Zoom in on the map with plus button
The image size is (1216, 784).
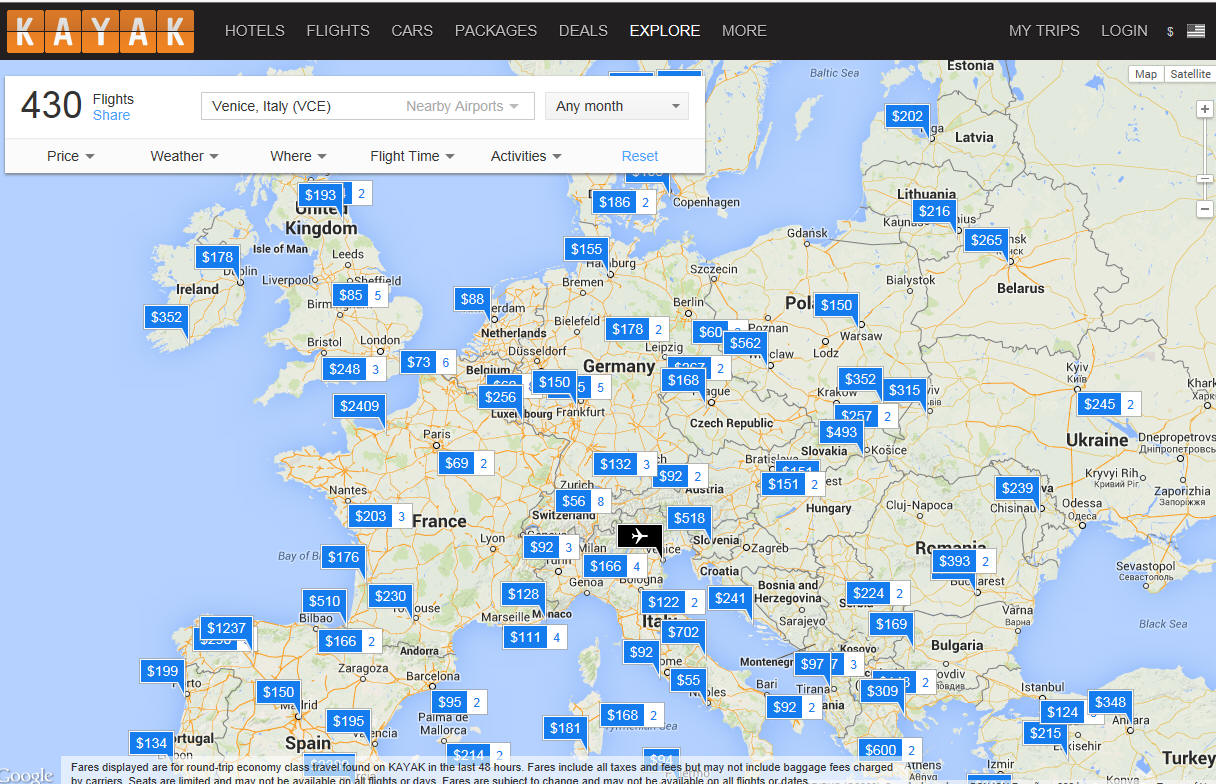pos(1206,109)
